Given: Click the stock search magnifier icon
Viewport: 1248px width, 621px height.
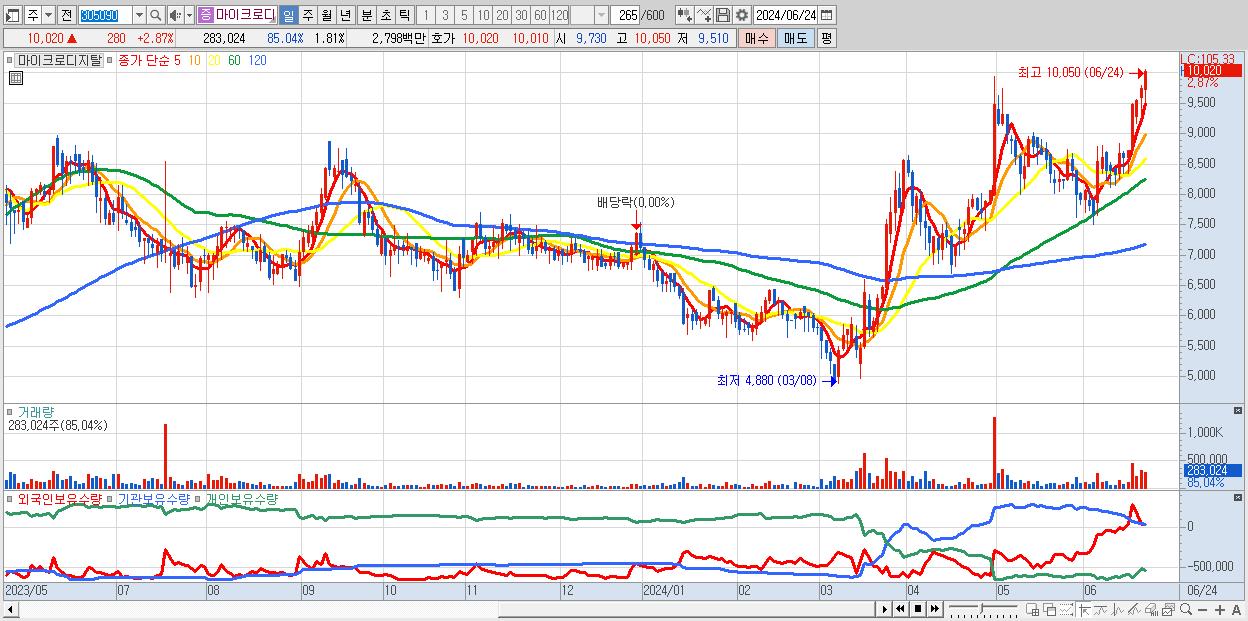Looking at the screenshot, I should (155, 15).
